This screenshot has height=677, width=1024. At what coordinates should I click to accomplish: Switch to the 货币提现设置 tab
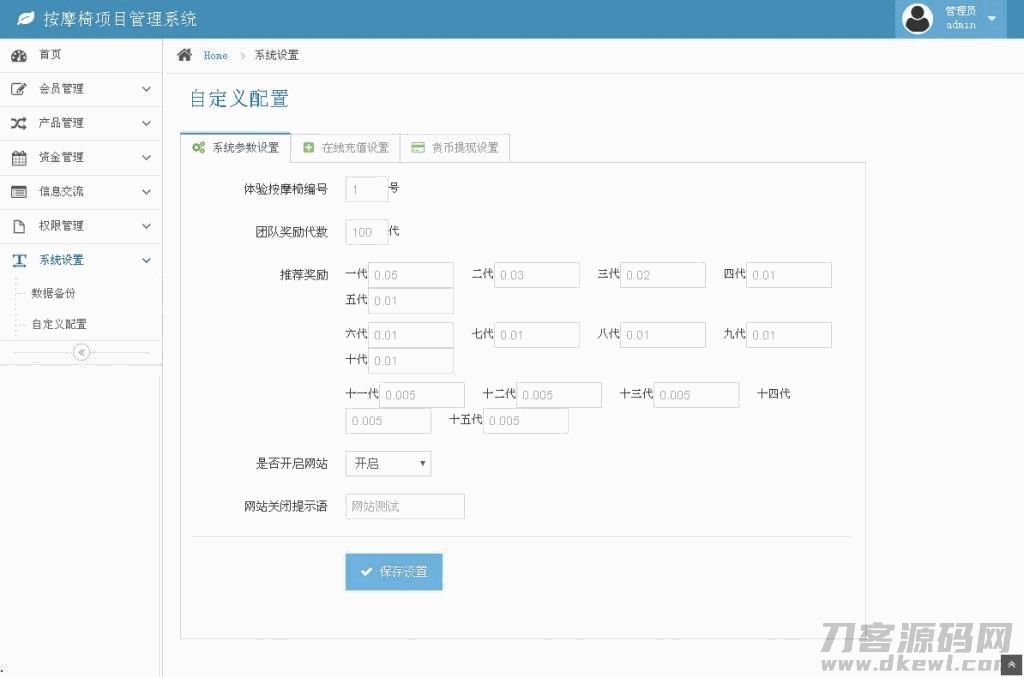[x=455, y=148]
